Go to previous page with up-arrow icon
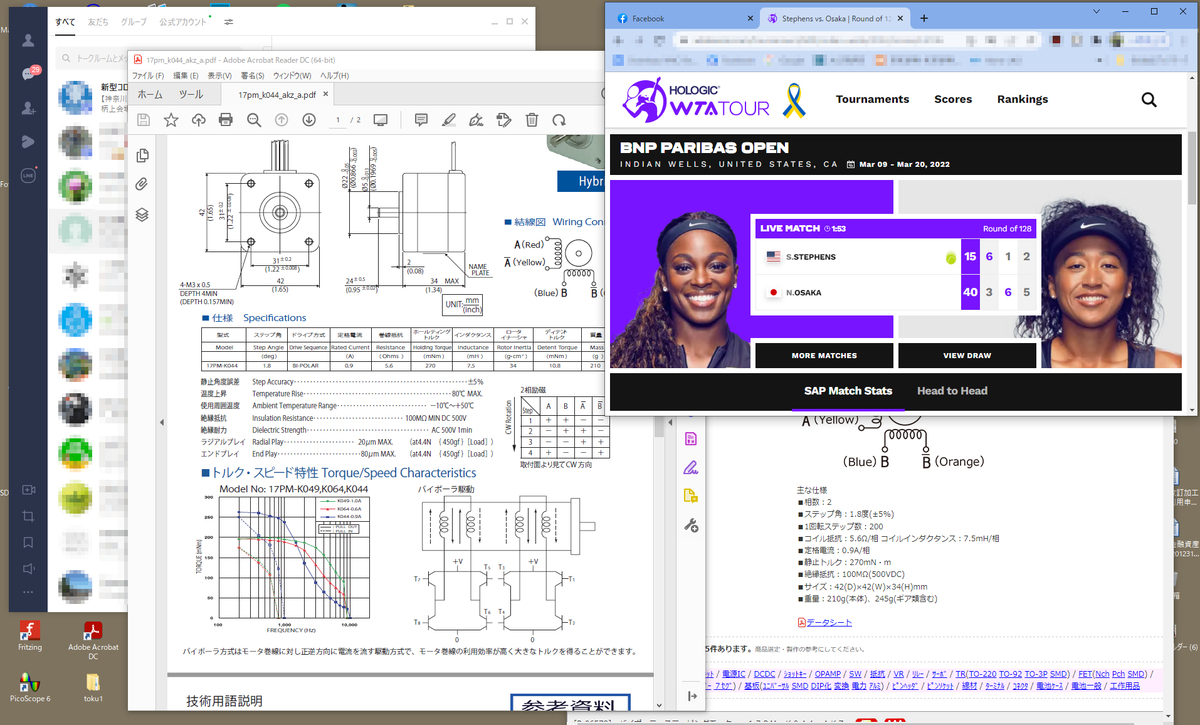Screen dimensions: 1200x725 pos(282,120)
